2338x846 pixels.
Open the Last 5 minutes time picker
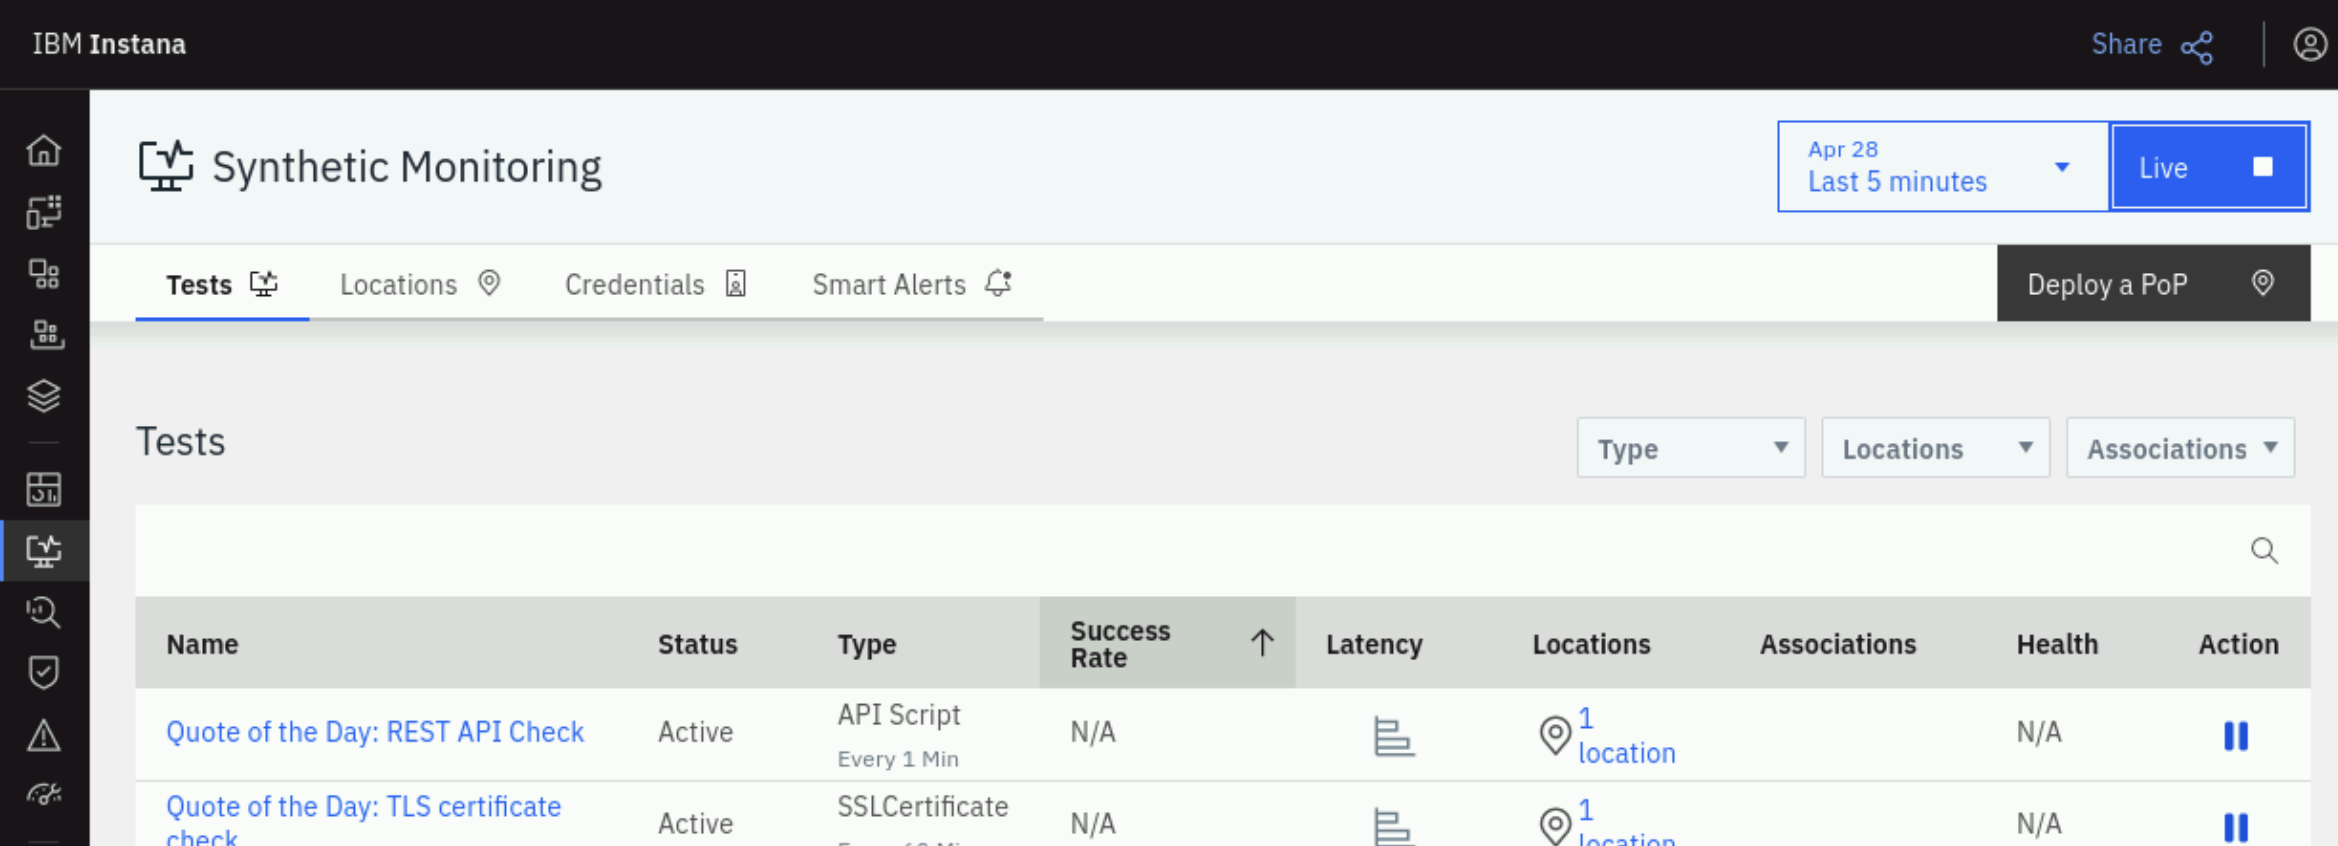tap(1943, 167)
